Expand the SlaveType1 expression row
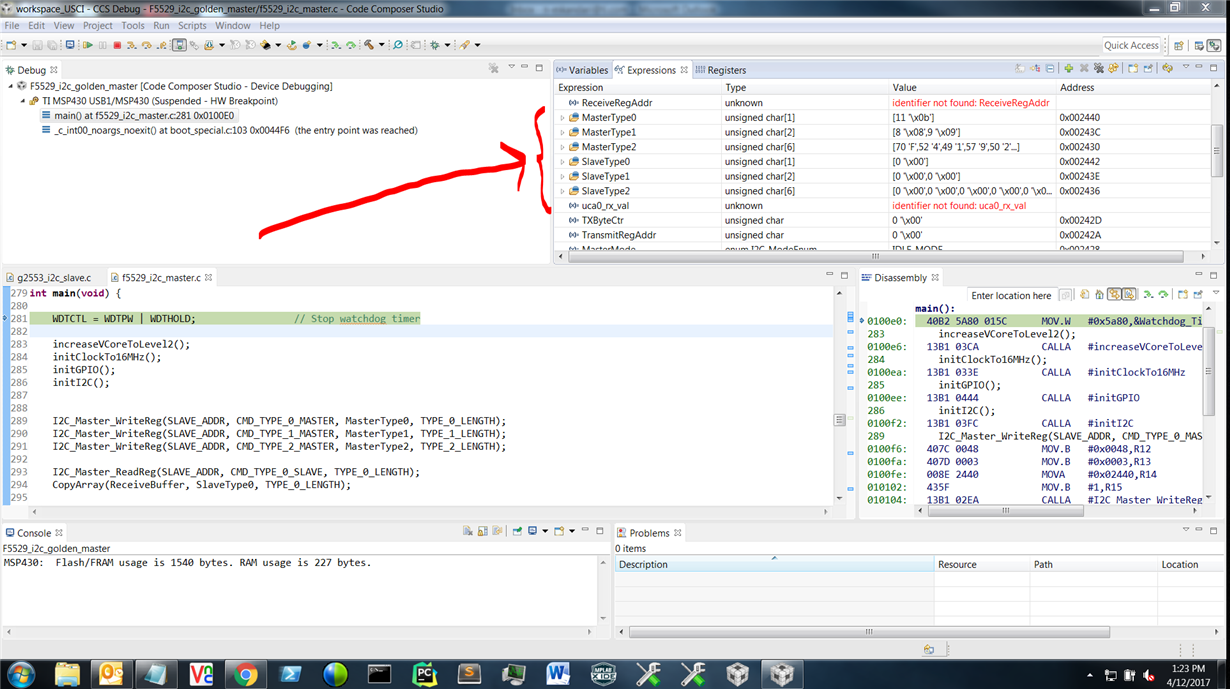This screenshot has height=689, width=1230. 562,176
